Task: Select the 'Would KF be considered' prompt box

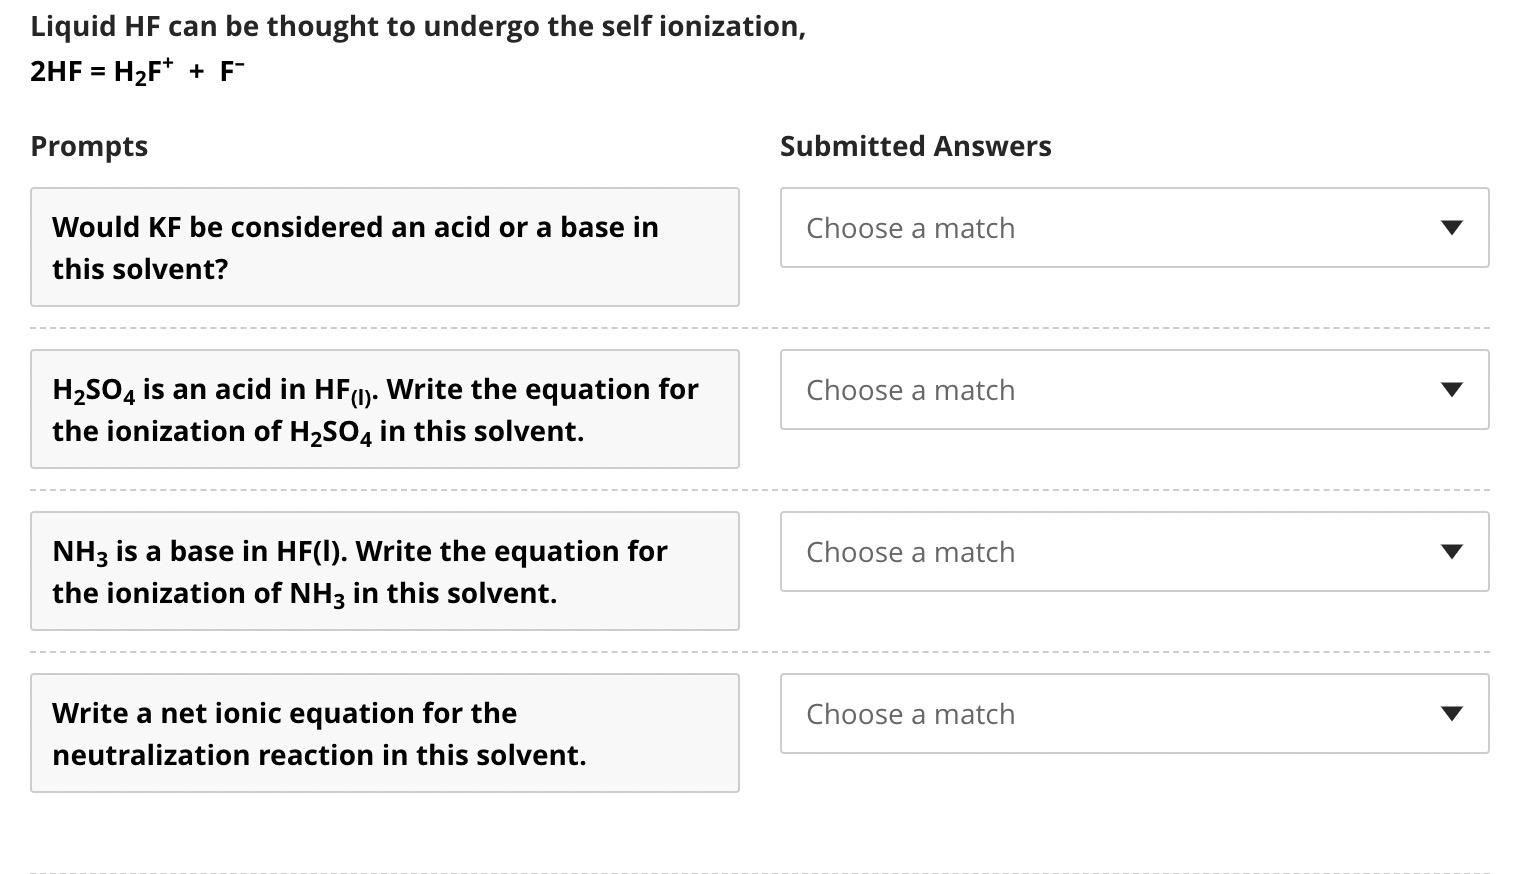Action: (384, 247)
